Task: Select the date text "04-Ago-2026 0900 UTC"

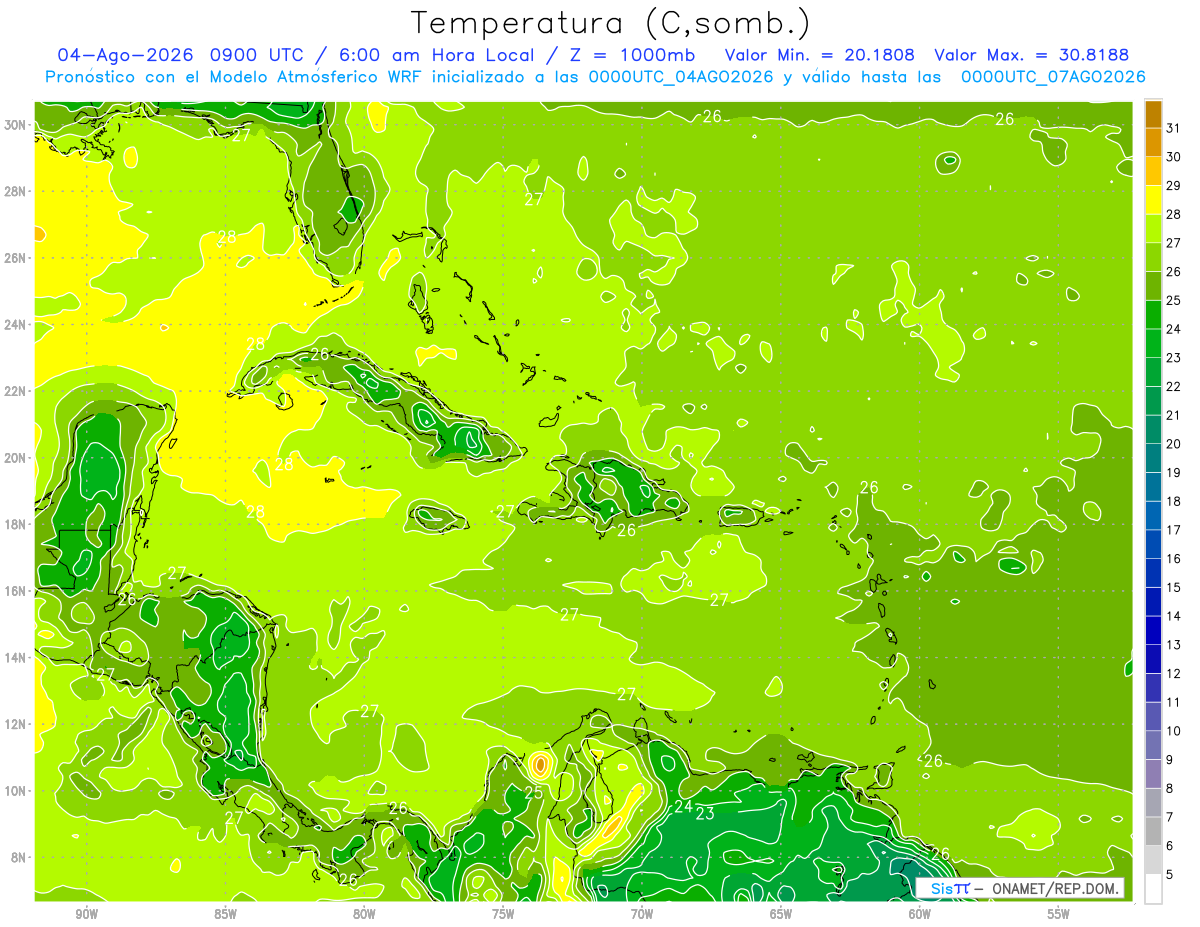Action: click(x=183, y=55)
